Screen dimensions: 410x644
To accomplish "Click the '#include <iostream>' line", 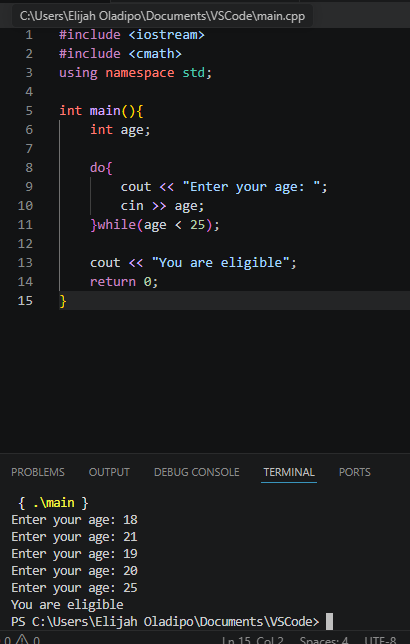I will point(132,35).
